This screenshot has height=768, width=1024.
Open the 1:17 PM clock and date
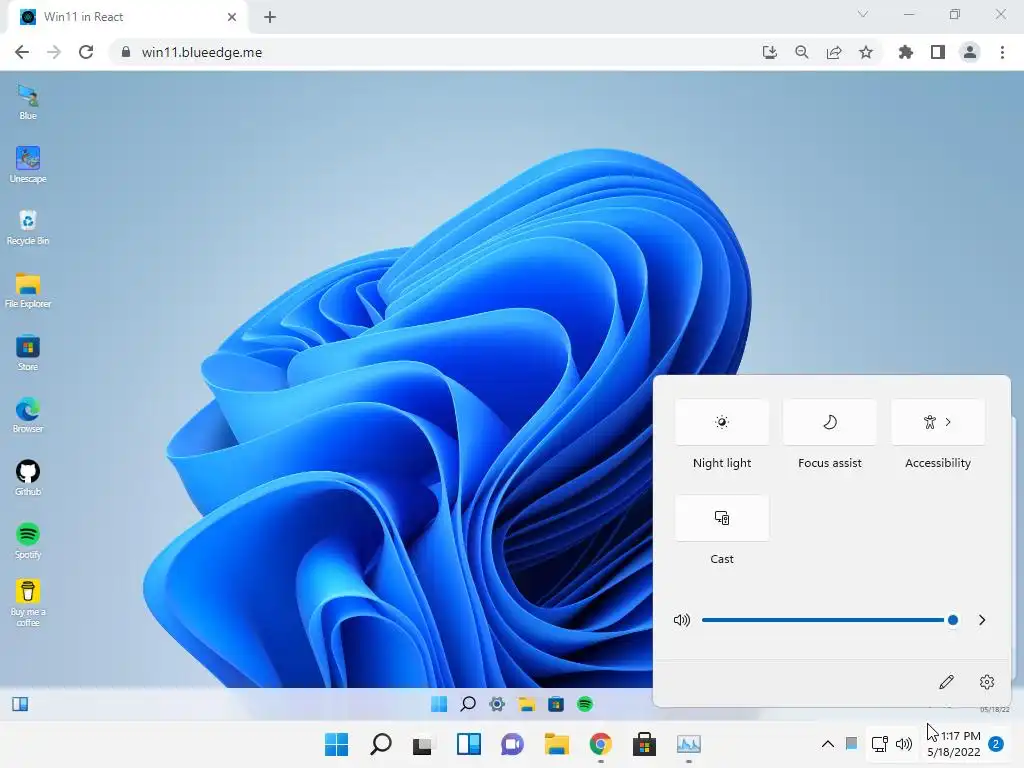click(954, 744)
